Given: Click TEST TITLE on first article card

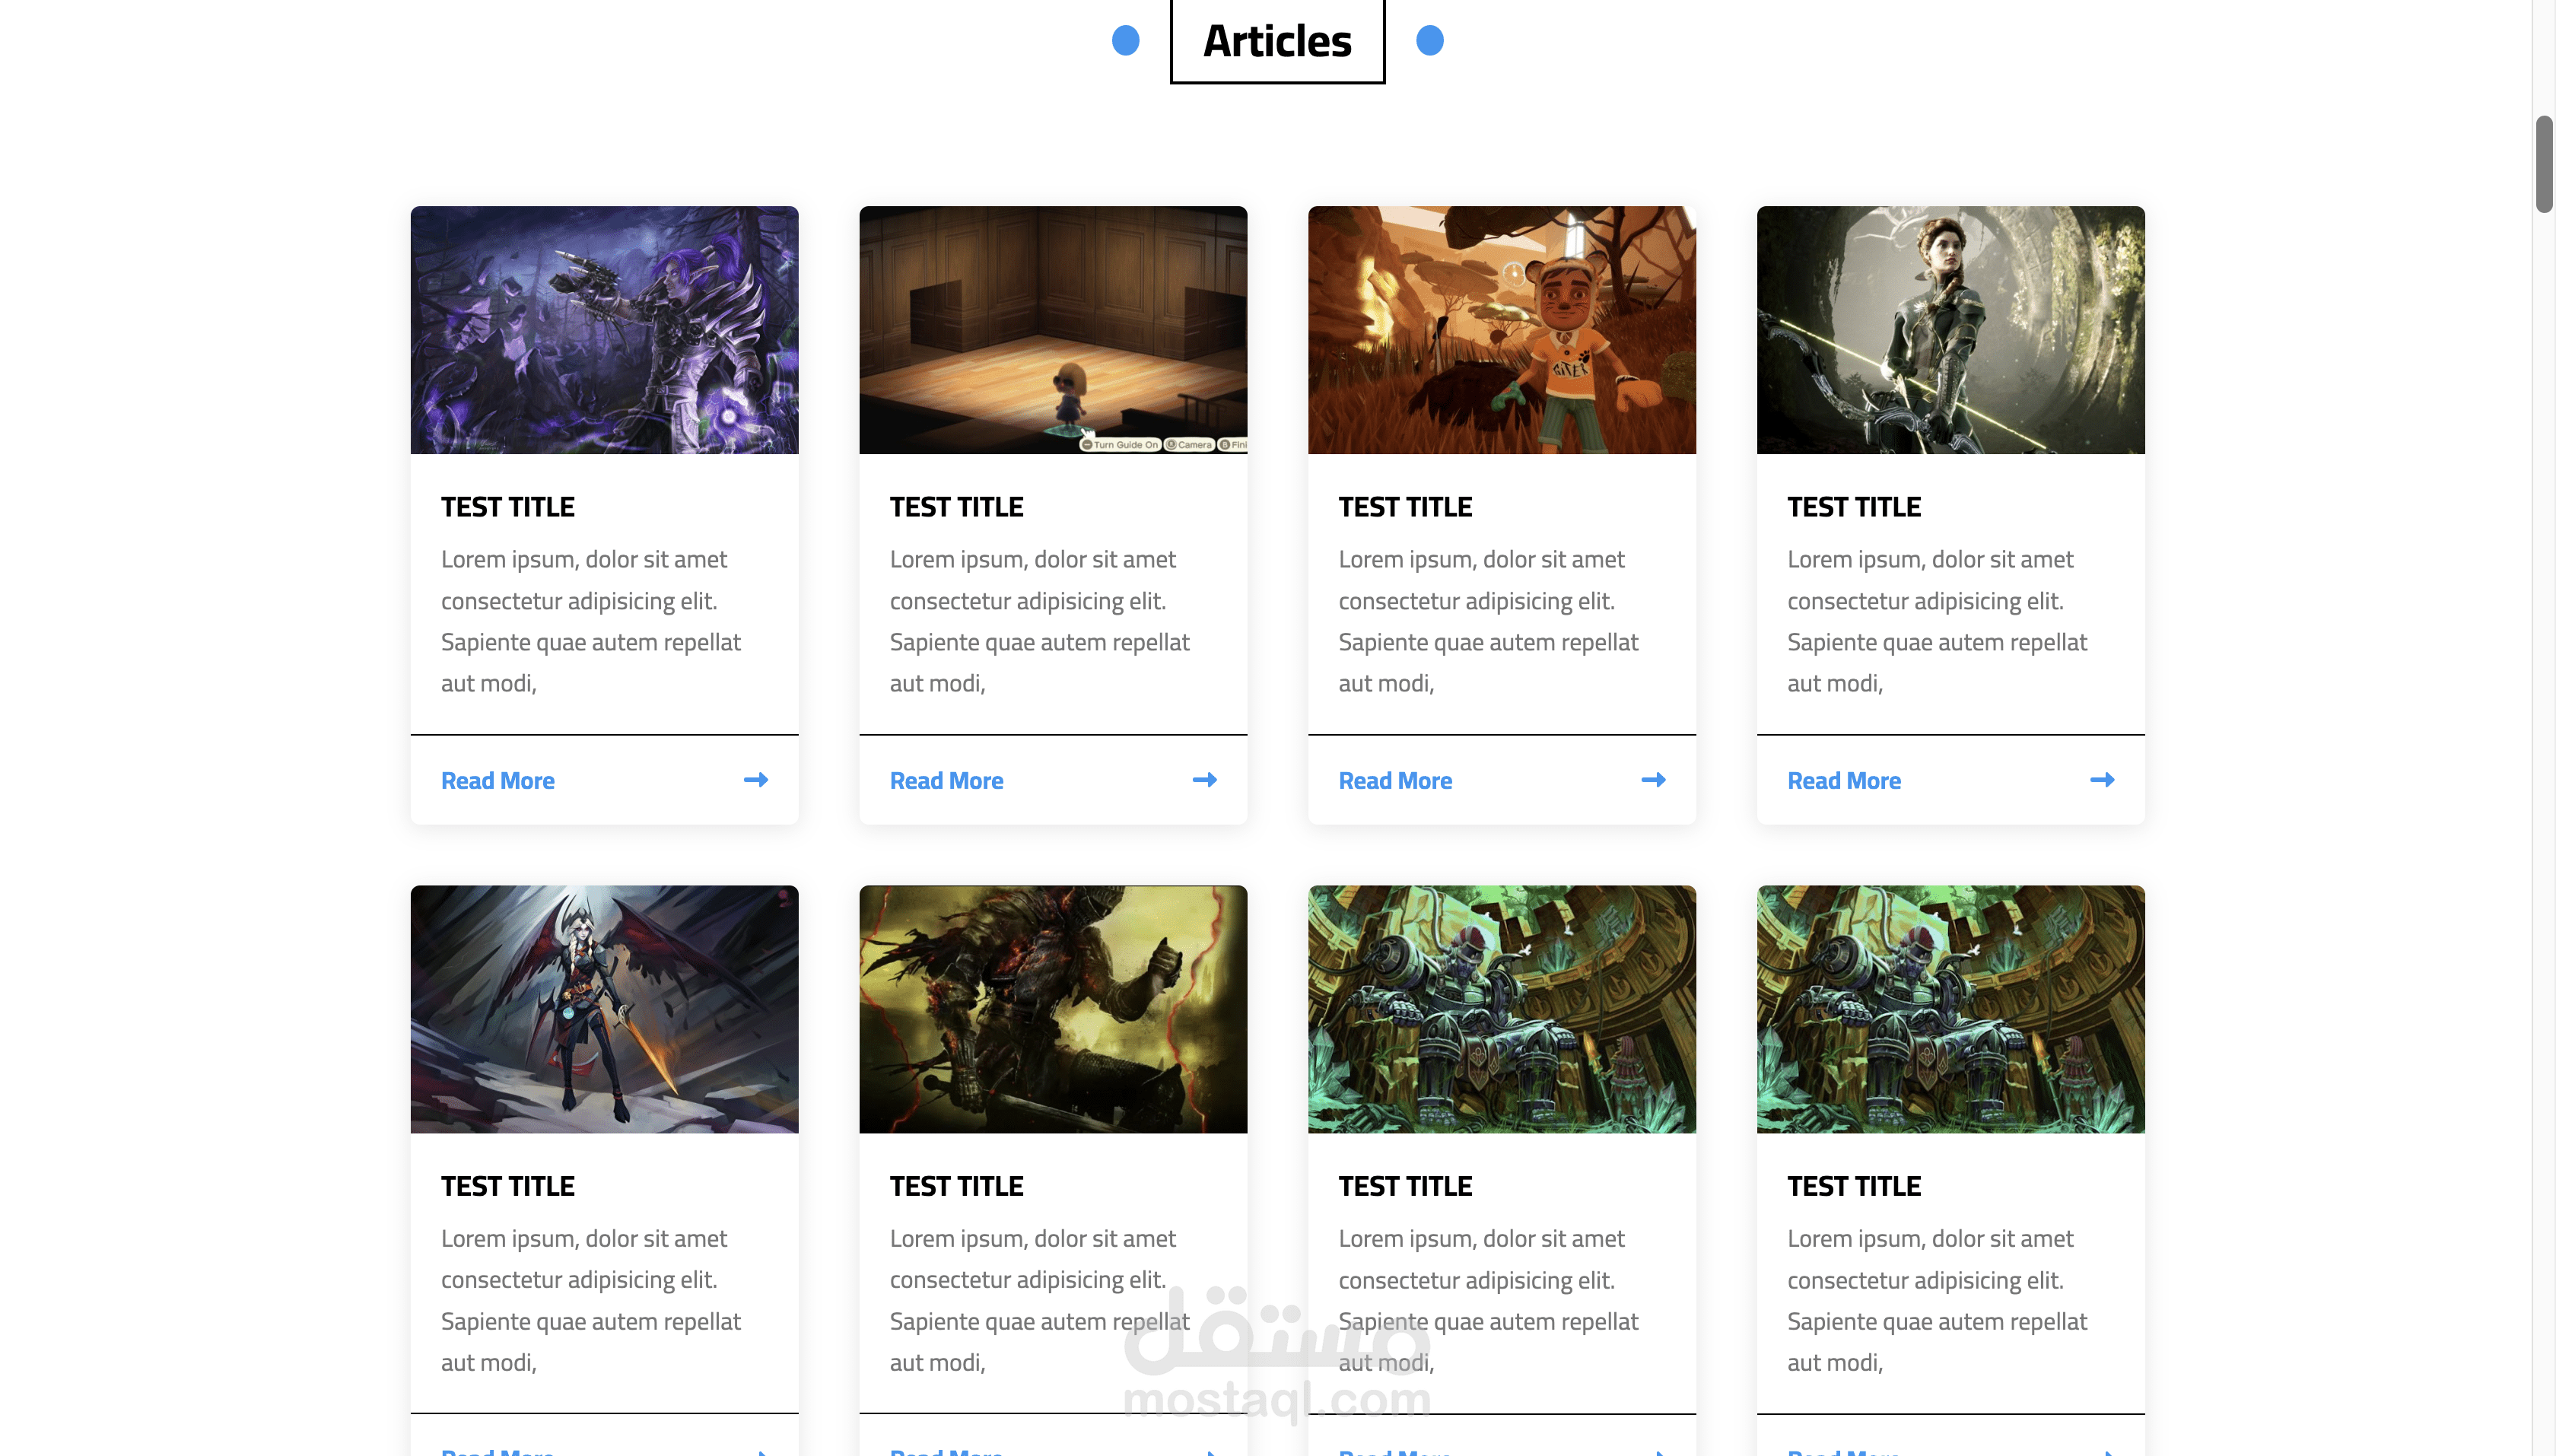Looking at the screenshot, I should pos(508,507).
